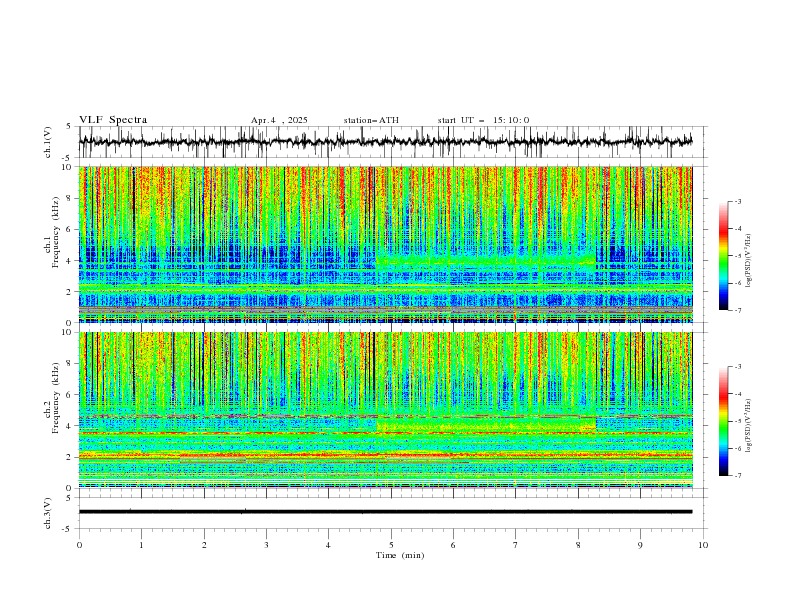Screen dimensions: 792x612
Task: Click time axis tick label "3"
Action: tap(266, 545)
